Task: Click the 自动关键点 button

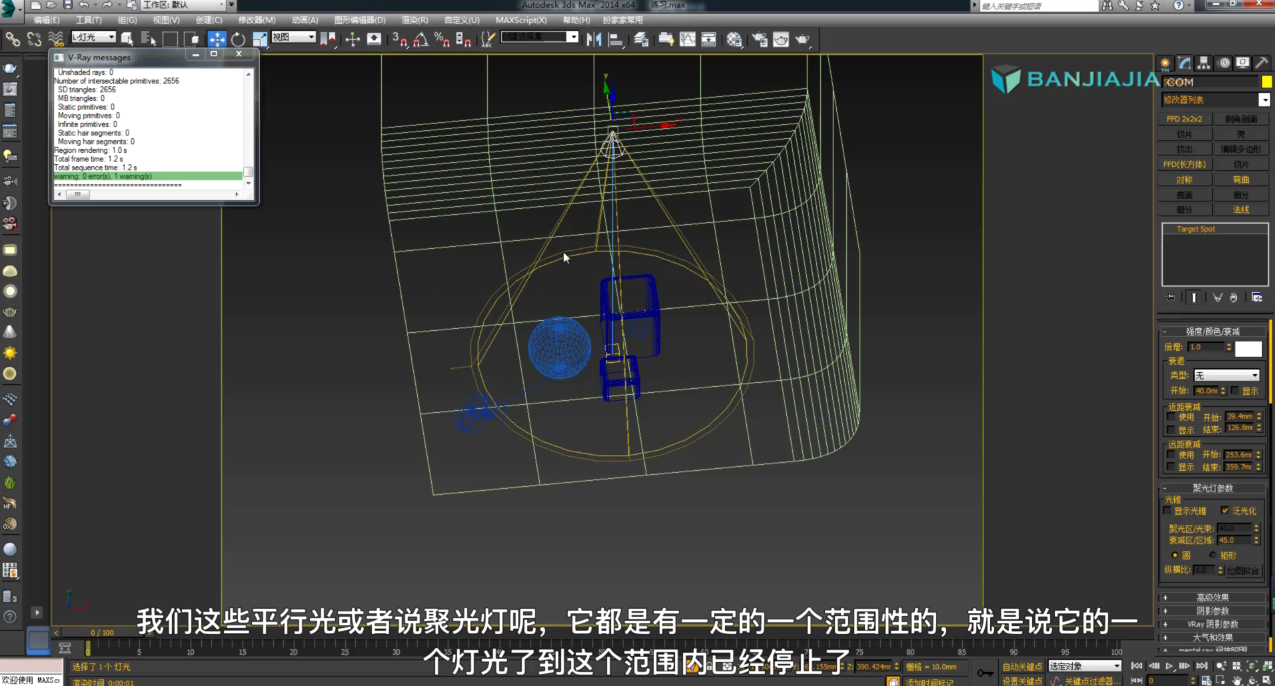Action: [x=1021, y=666]
